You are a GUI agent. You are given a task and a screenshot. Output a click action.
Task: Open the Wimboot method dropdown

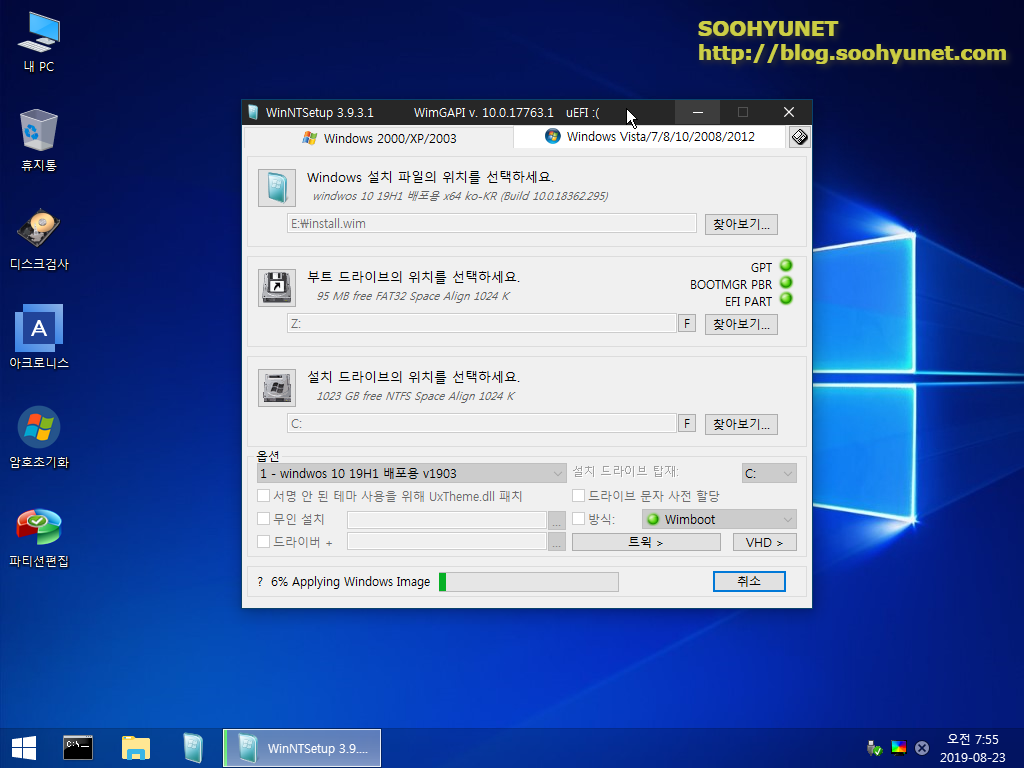719,519
